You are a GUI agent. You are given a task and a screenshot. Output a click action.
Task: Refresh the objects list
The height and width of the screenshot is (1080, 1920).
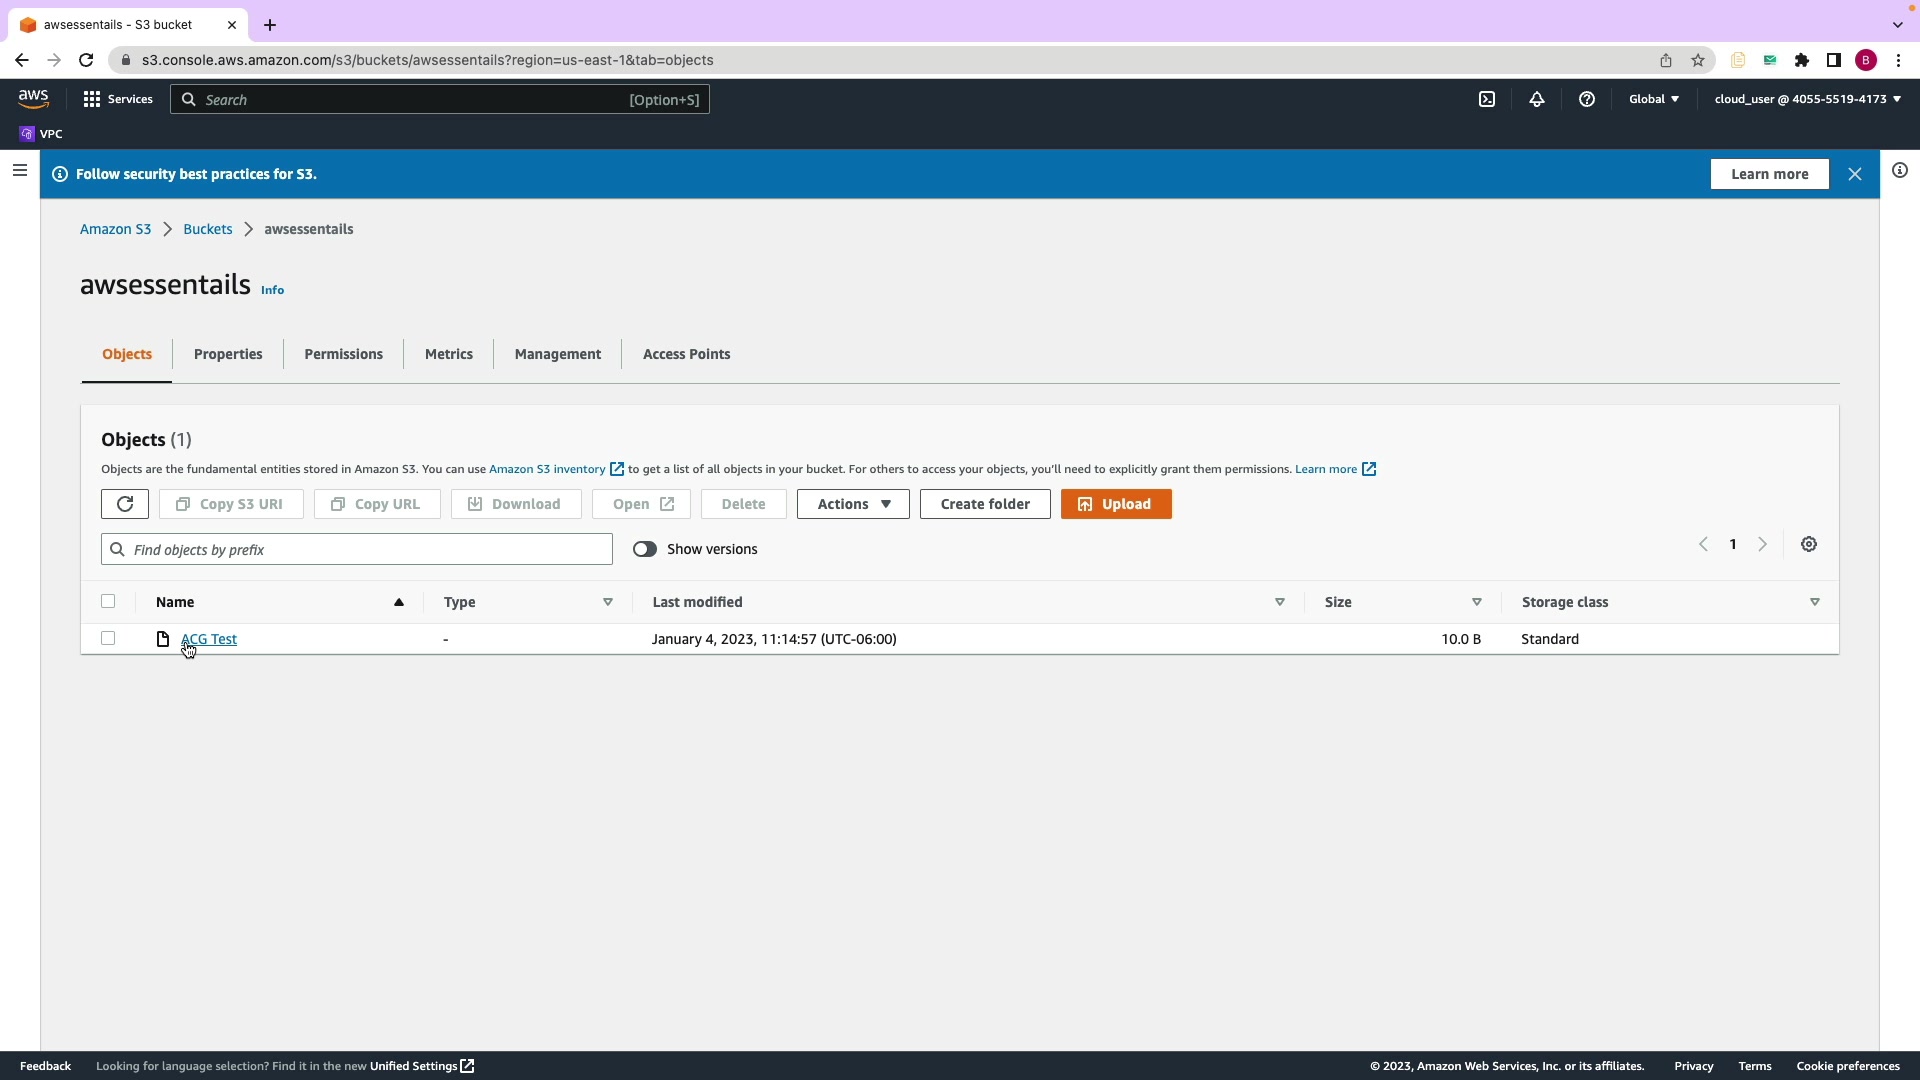tap(125, 504)
